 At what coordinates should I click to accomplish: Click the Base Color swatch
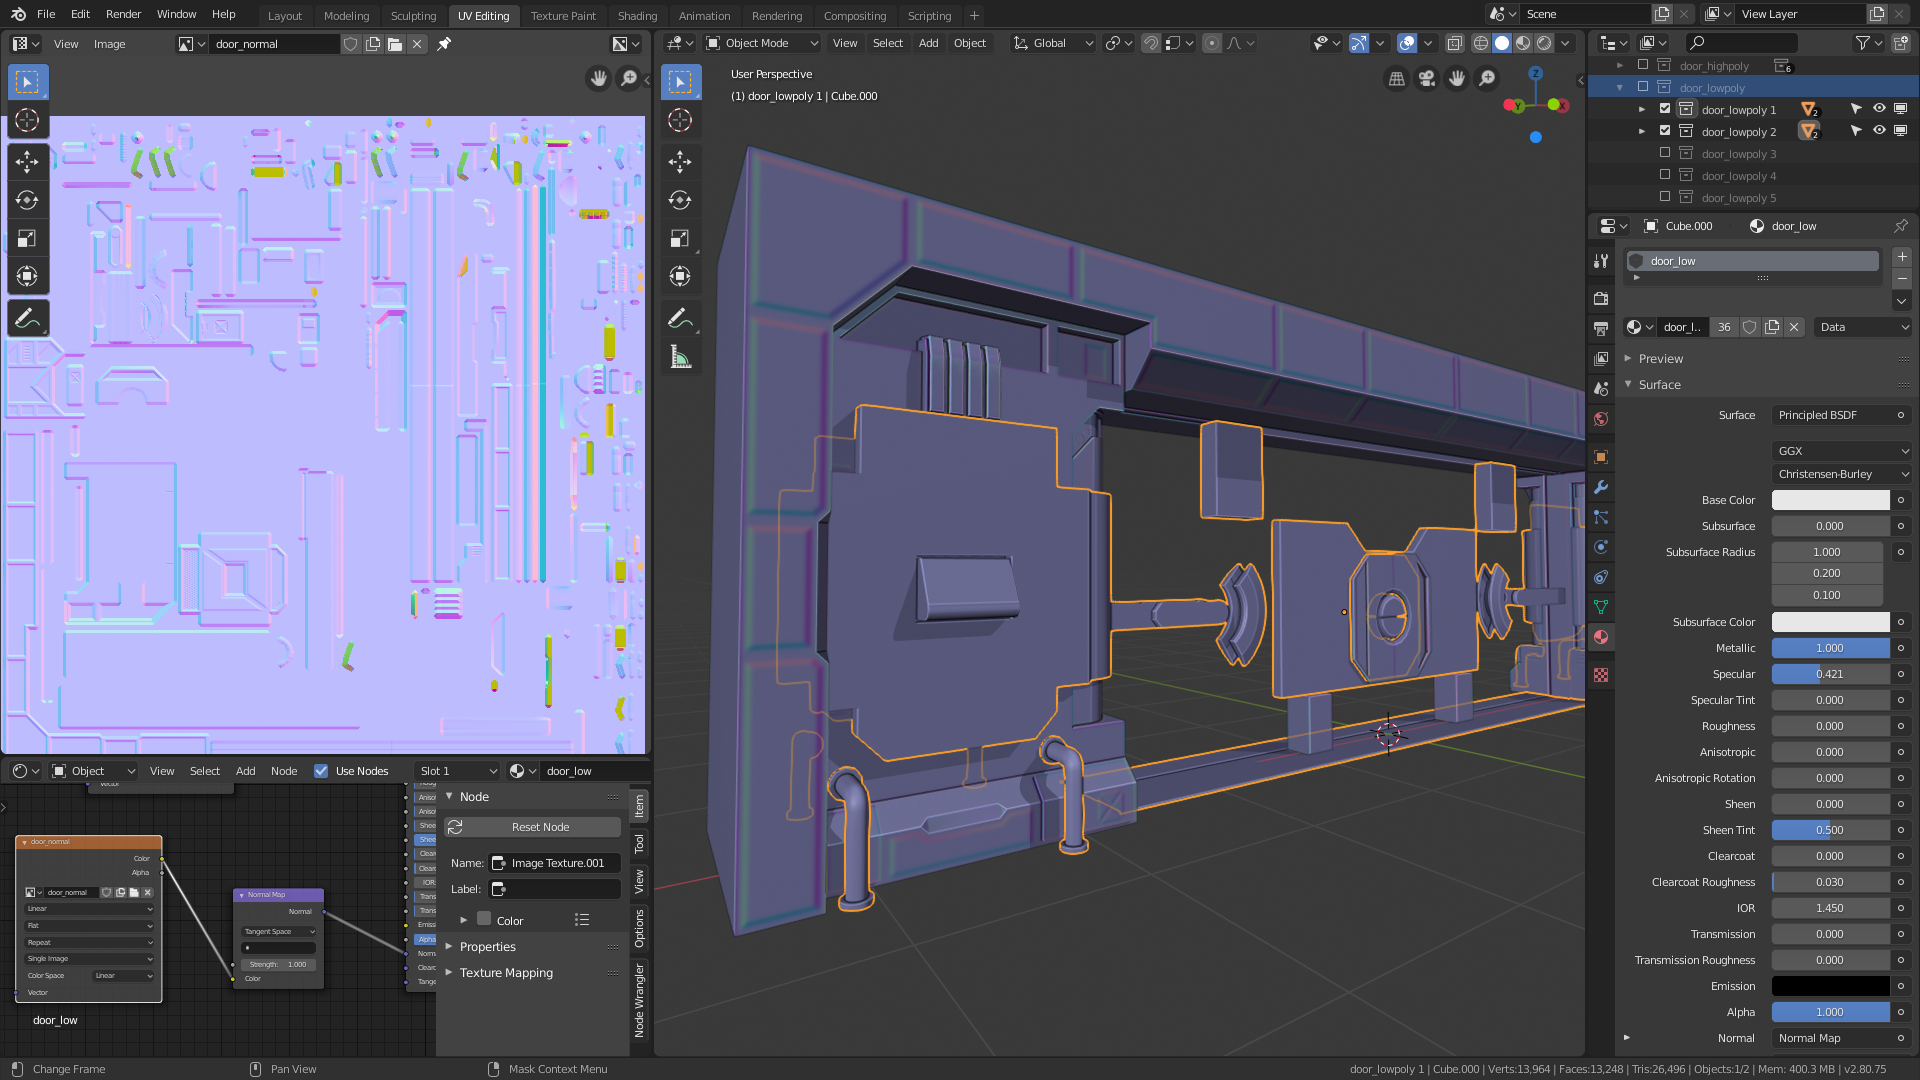click(x=1830, y=500)
